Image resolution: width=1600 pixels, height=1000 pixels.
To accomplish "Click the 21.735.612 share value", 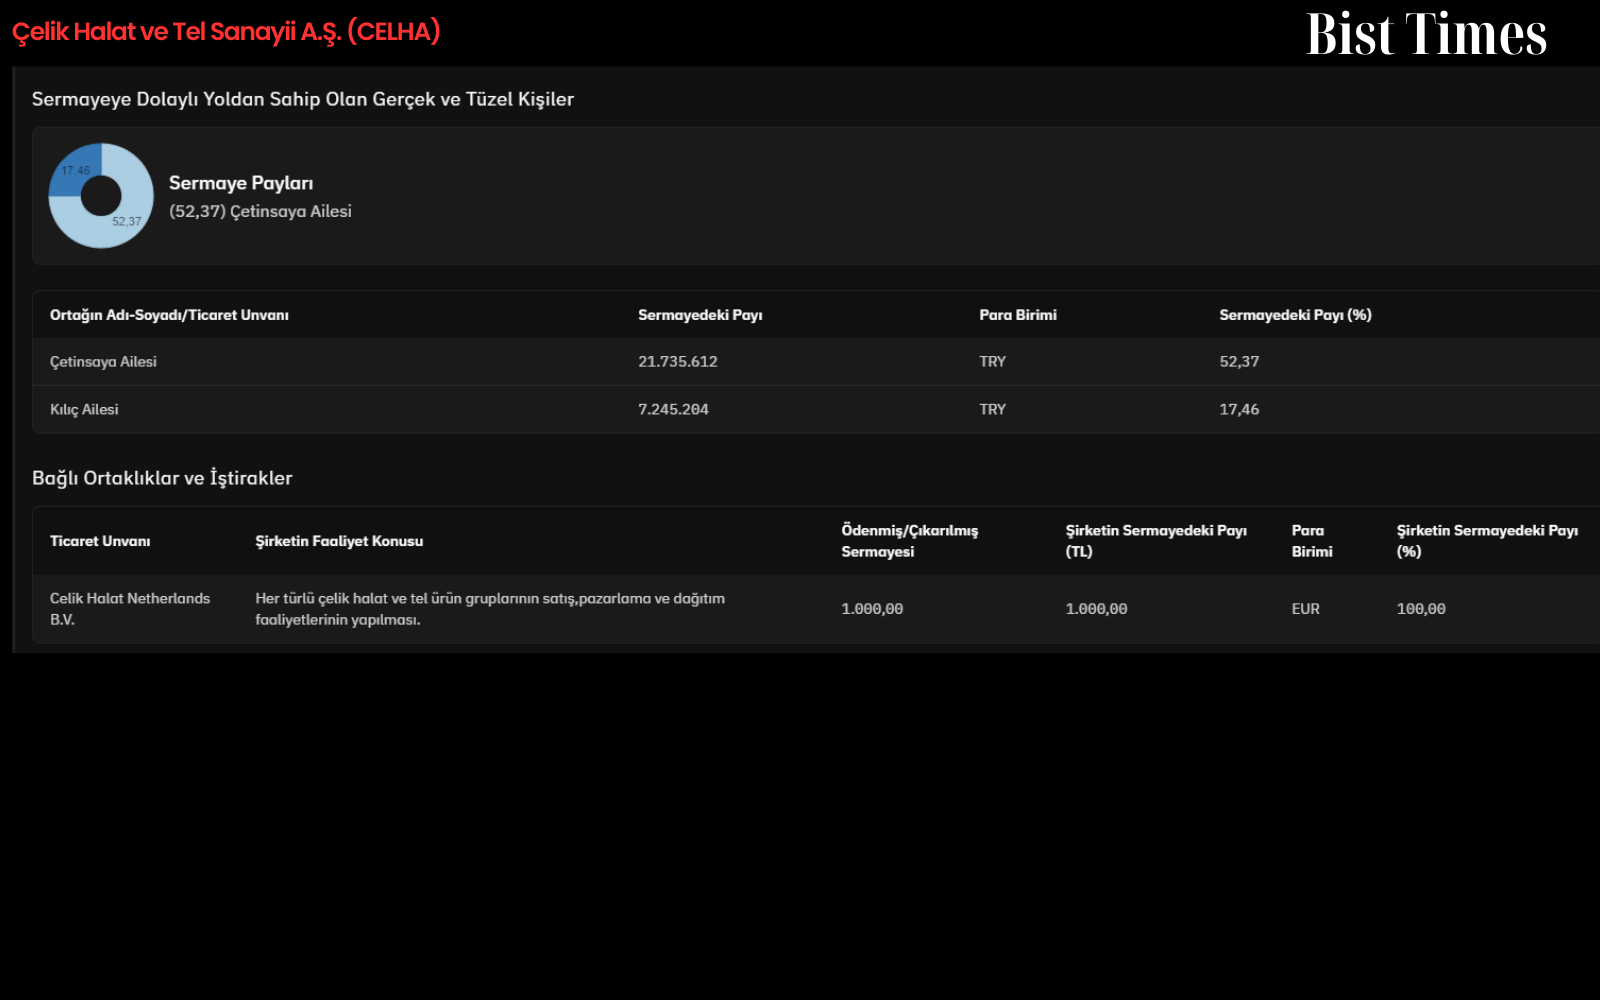I will tap(678, 362).
